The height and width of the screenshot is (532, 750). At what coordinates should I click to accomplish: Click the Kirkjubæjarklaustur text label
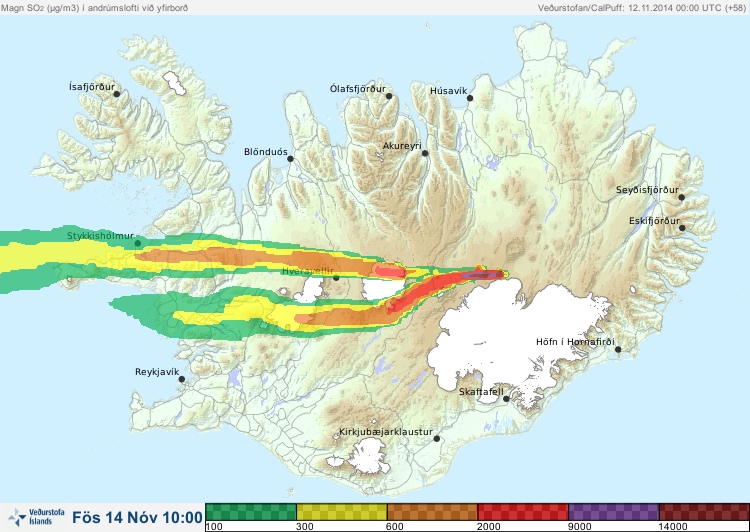[386, 432]
